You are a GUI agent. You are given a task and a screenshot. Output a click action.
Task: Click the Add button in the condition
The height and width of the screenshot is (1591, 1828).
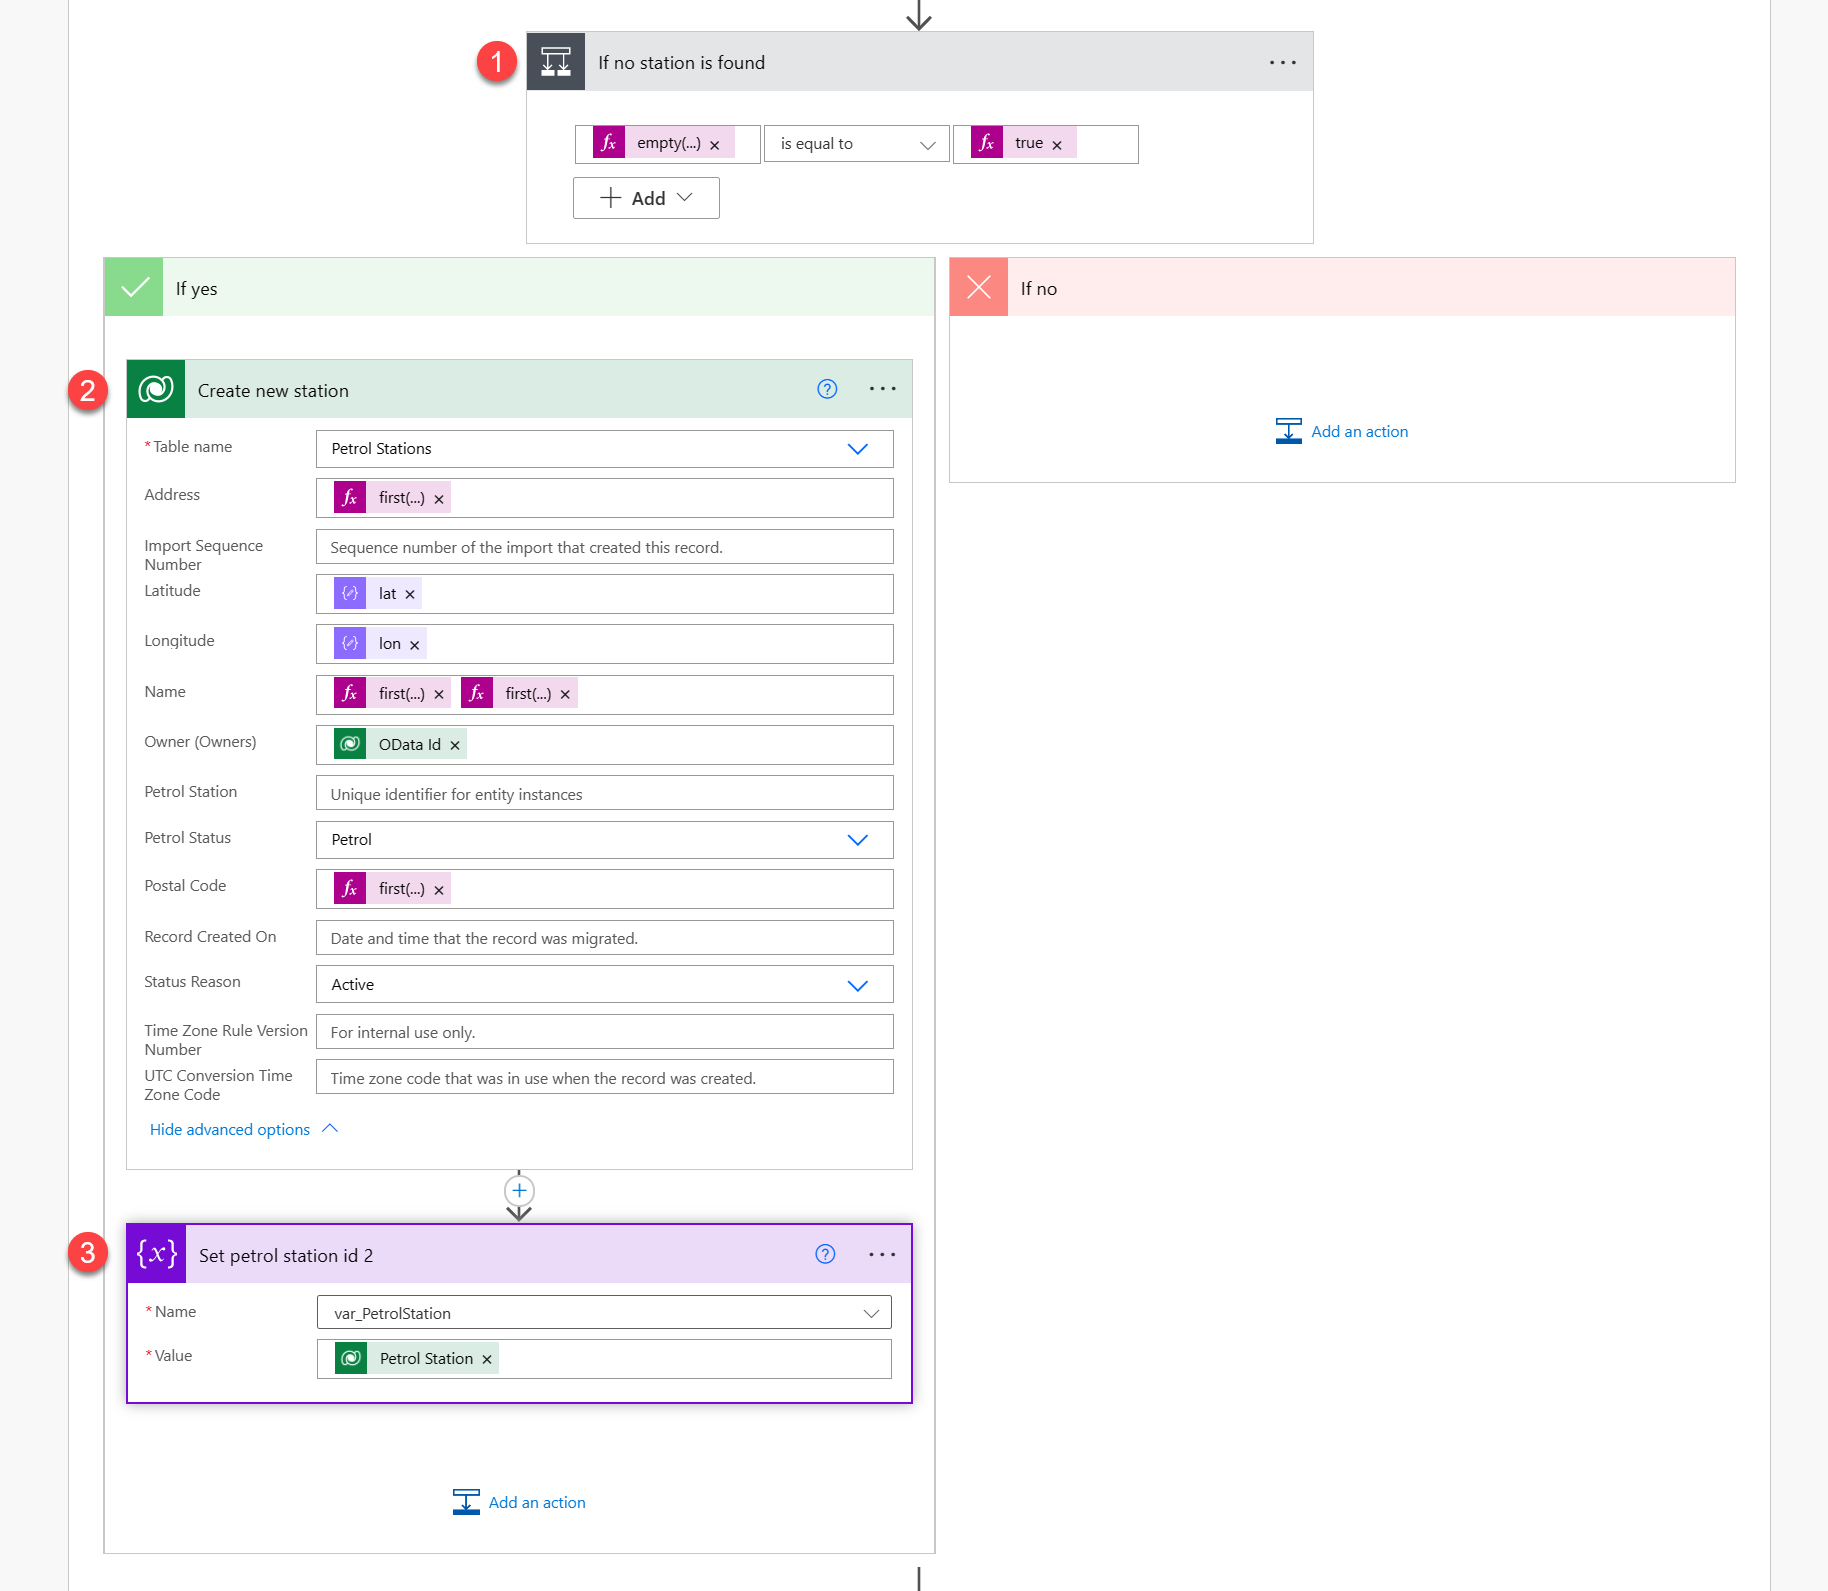coord(646,198)
